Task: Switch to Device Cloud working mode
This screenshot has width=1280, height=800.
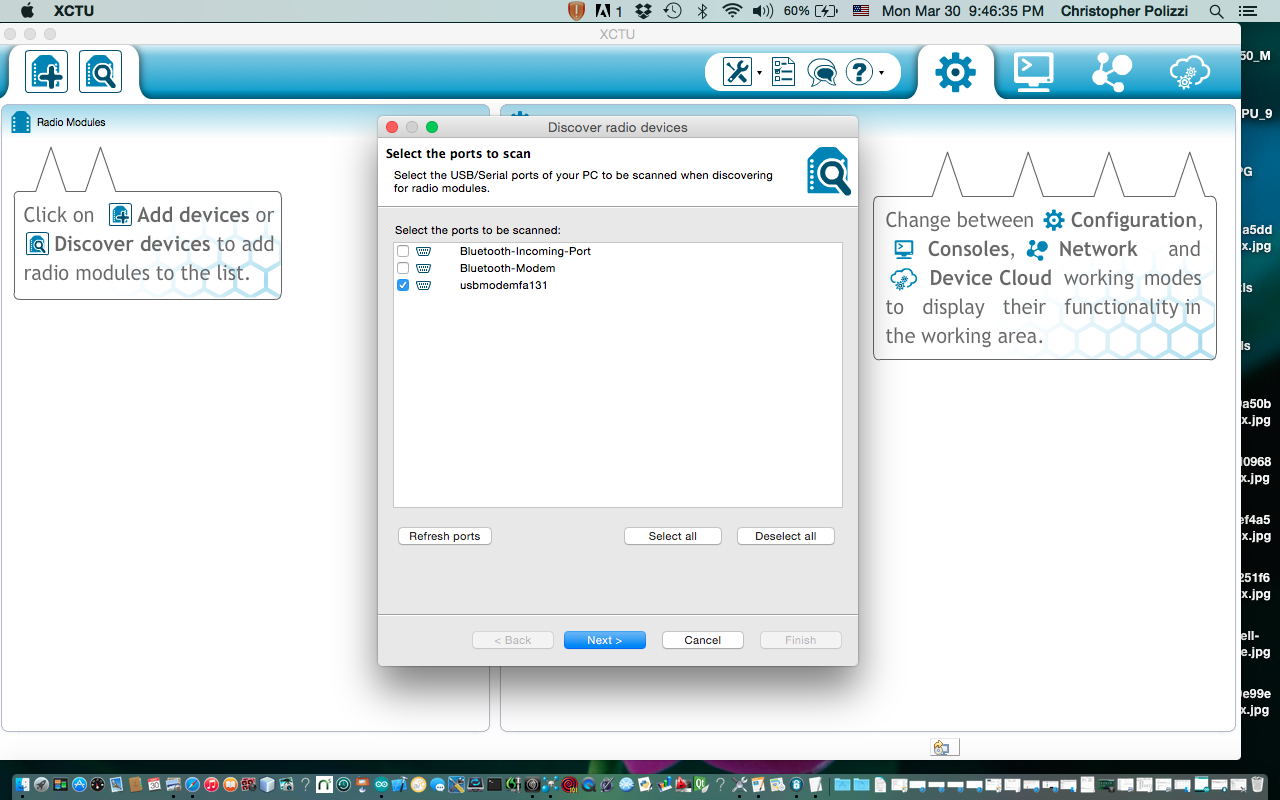Action: (1189, 72)
